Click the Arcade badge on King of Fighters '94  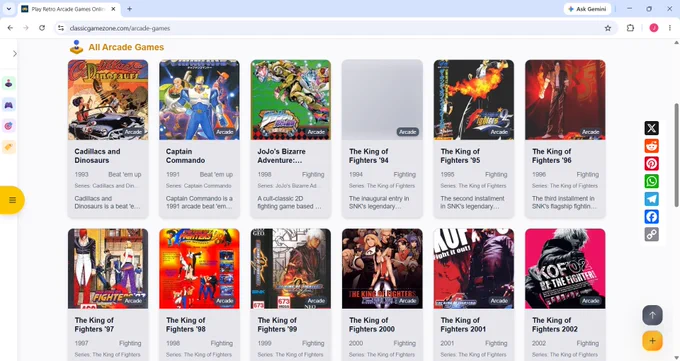click(408, 132)
